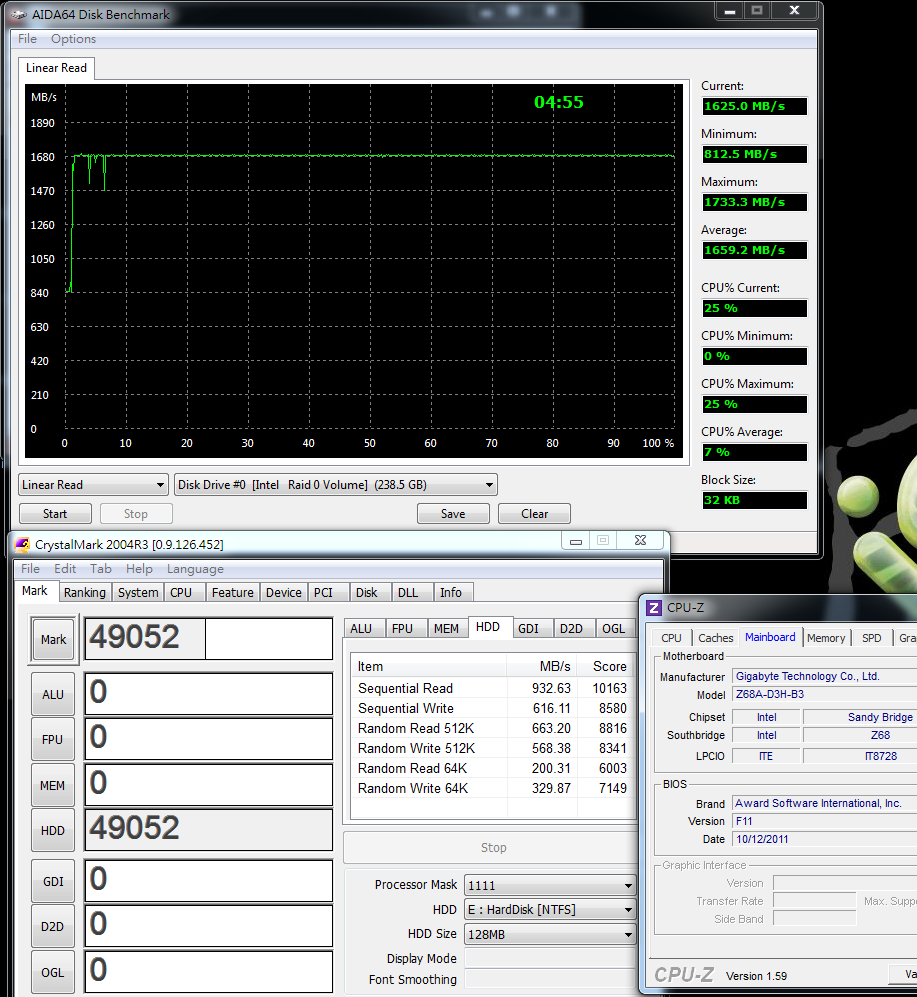Screen dimensions: 917x997
Task: Select the OGL results tab
Action: pyautogui.click(x=614, y=628)
